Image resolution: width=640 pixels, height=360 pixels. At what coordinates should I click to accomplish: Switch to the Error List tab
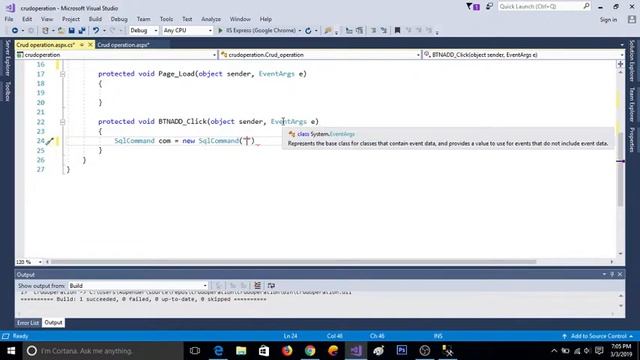point(28,323)
